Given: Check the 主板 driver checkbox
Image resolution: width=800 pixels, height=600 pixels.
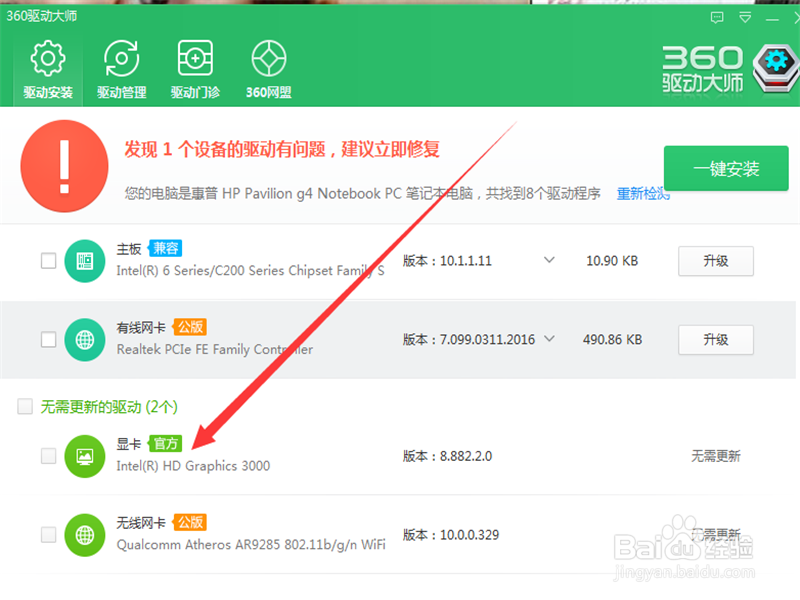Looking at the screenshot, I should tap(48, 261).
